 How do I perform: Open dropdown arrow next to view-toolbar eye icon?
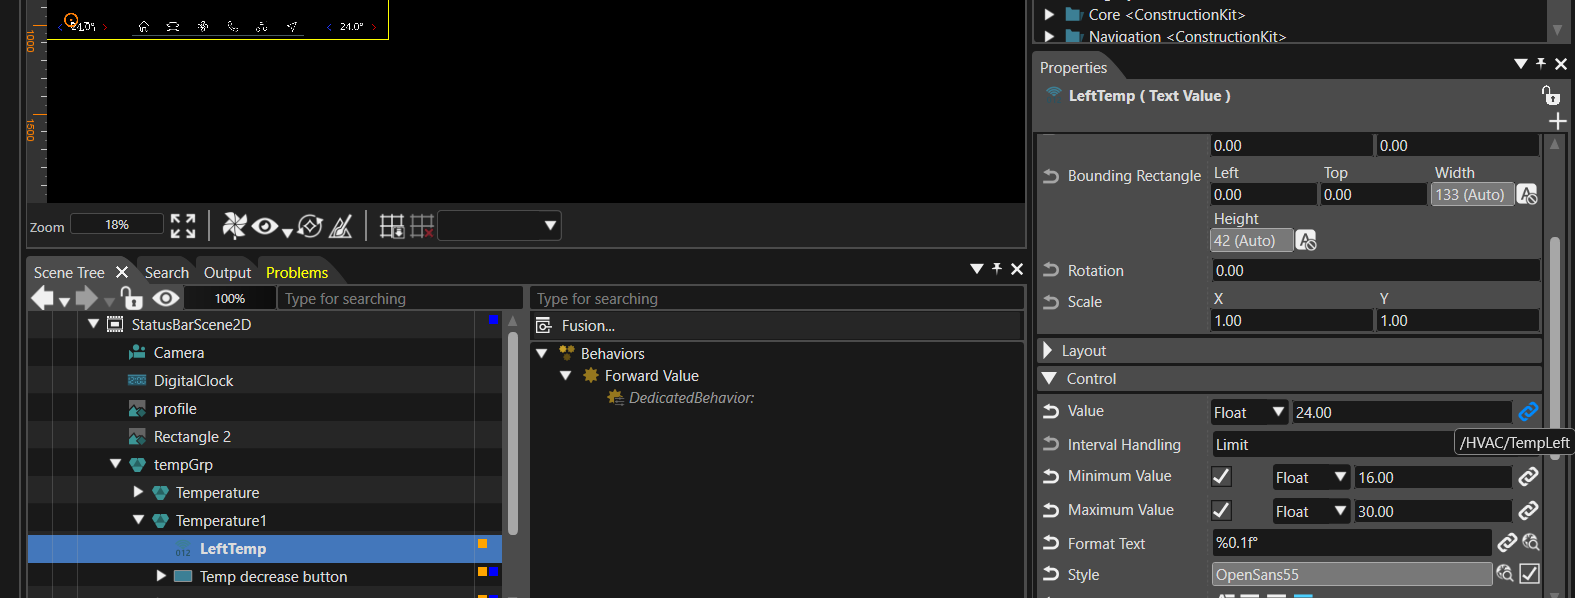tap(287, 233)
